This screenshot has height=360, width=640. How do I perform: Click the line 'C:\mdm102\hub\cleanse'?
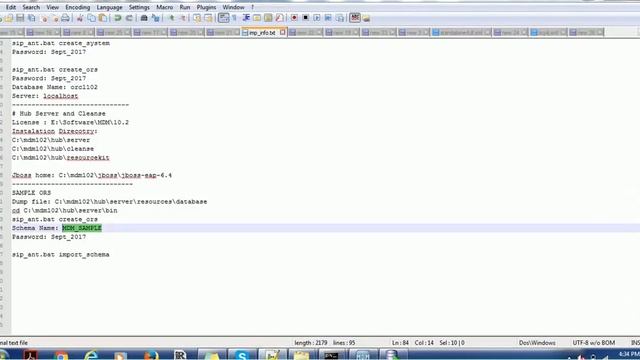click(53, 149)
